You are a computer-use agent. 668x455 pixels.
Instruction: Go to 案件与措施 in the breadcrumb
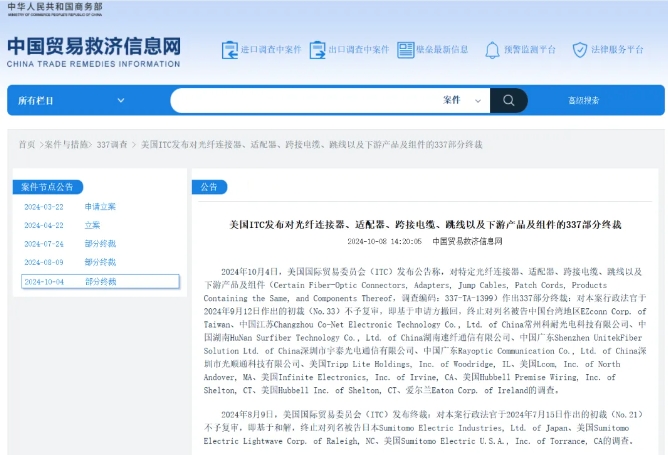click(x=66, y=144)
